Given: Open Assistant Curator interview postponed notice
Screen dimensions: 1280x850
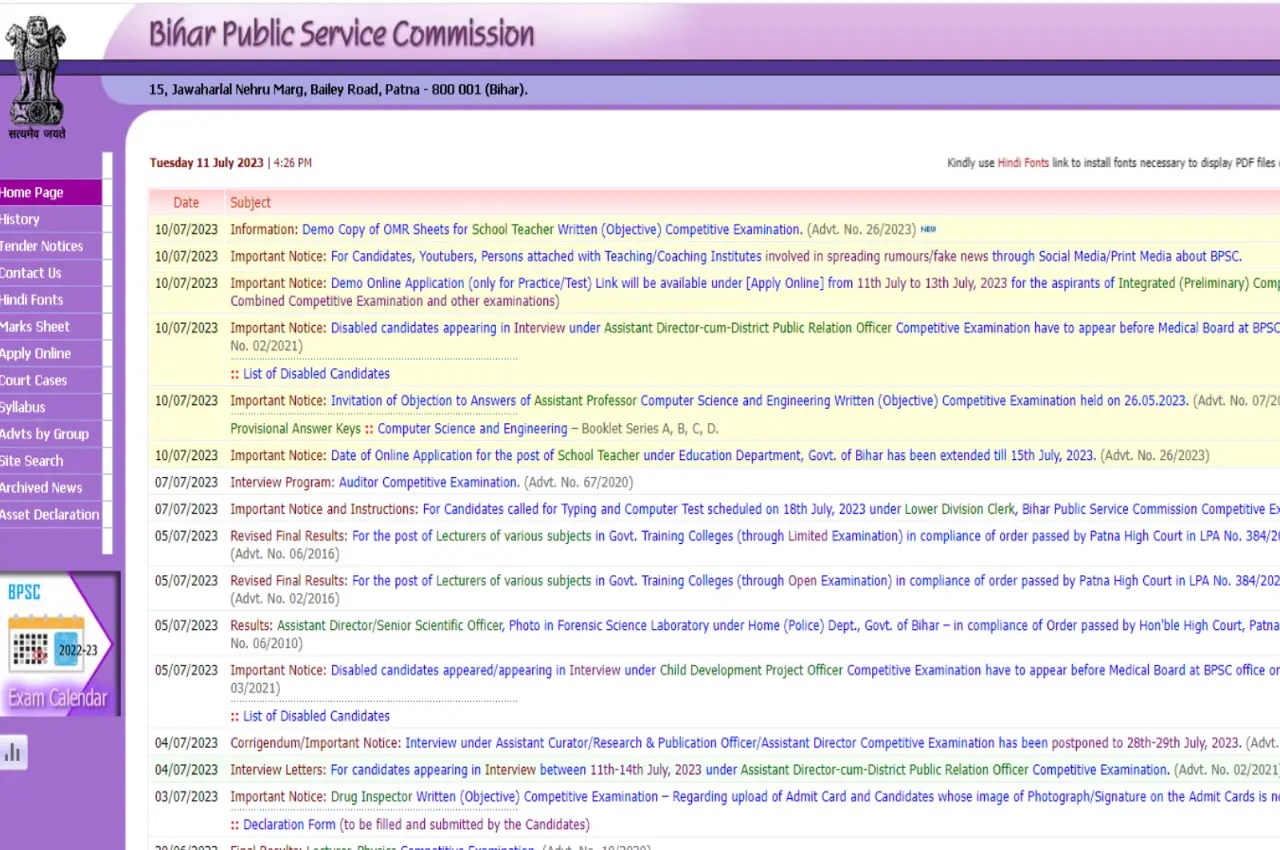Looking at the screenshot, I should 823,743.
